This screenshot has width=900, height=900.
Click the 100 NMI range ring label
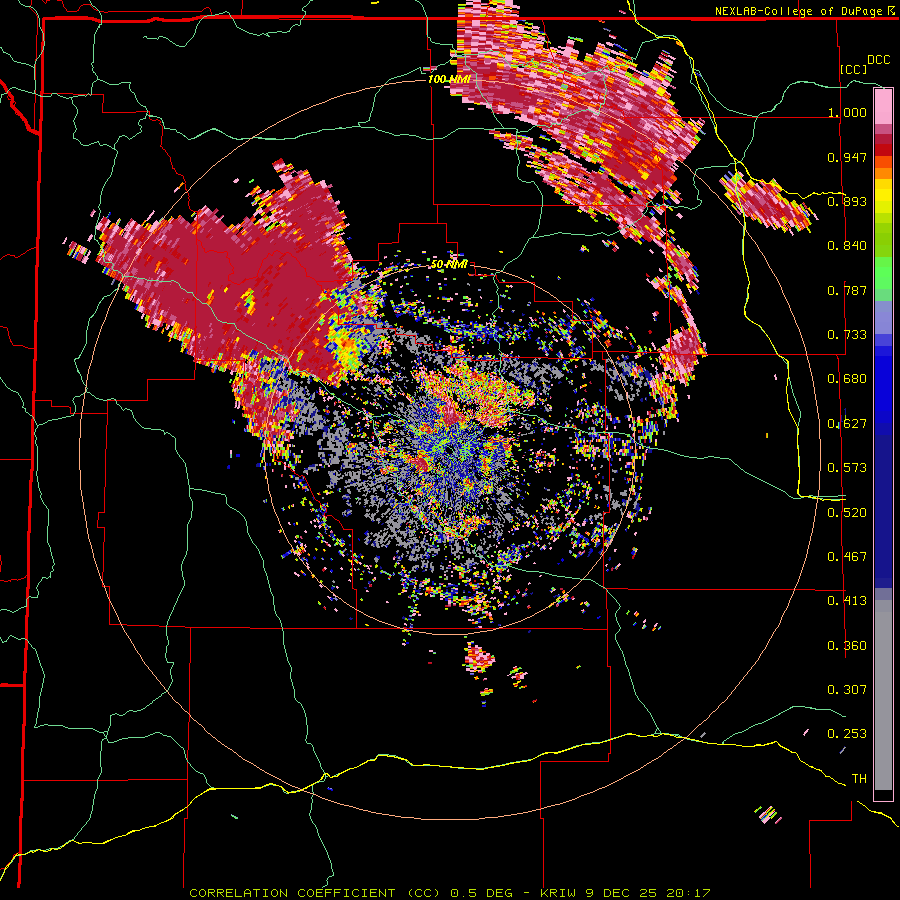pos(449,79)
